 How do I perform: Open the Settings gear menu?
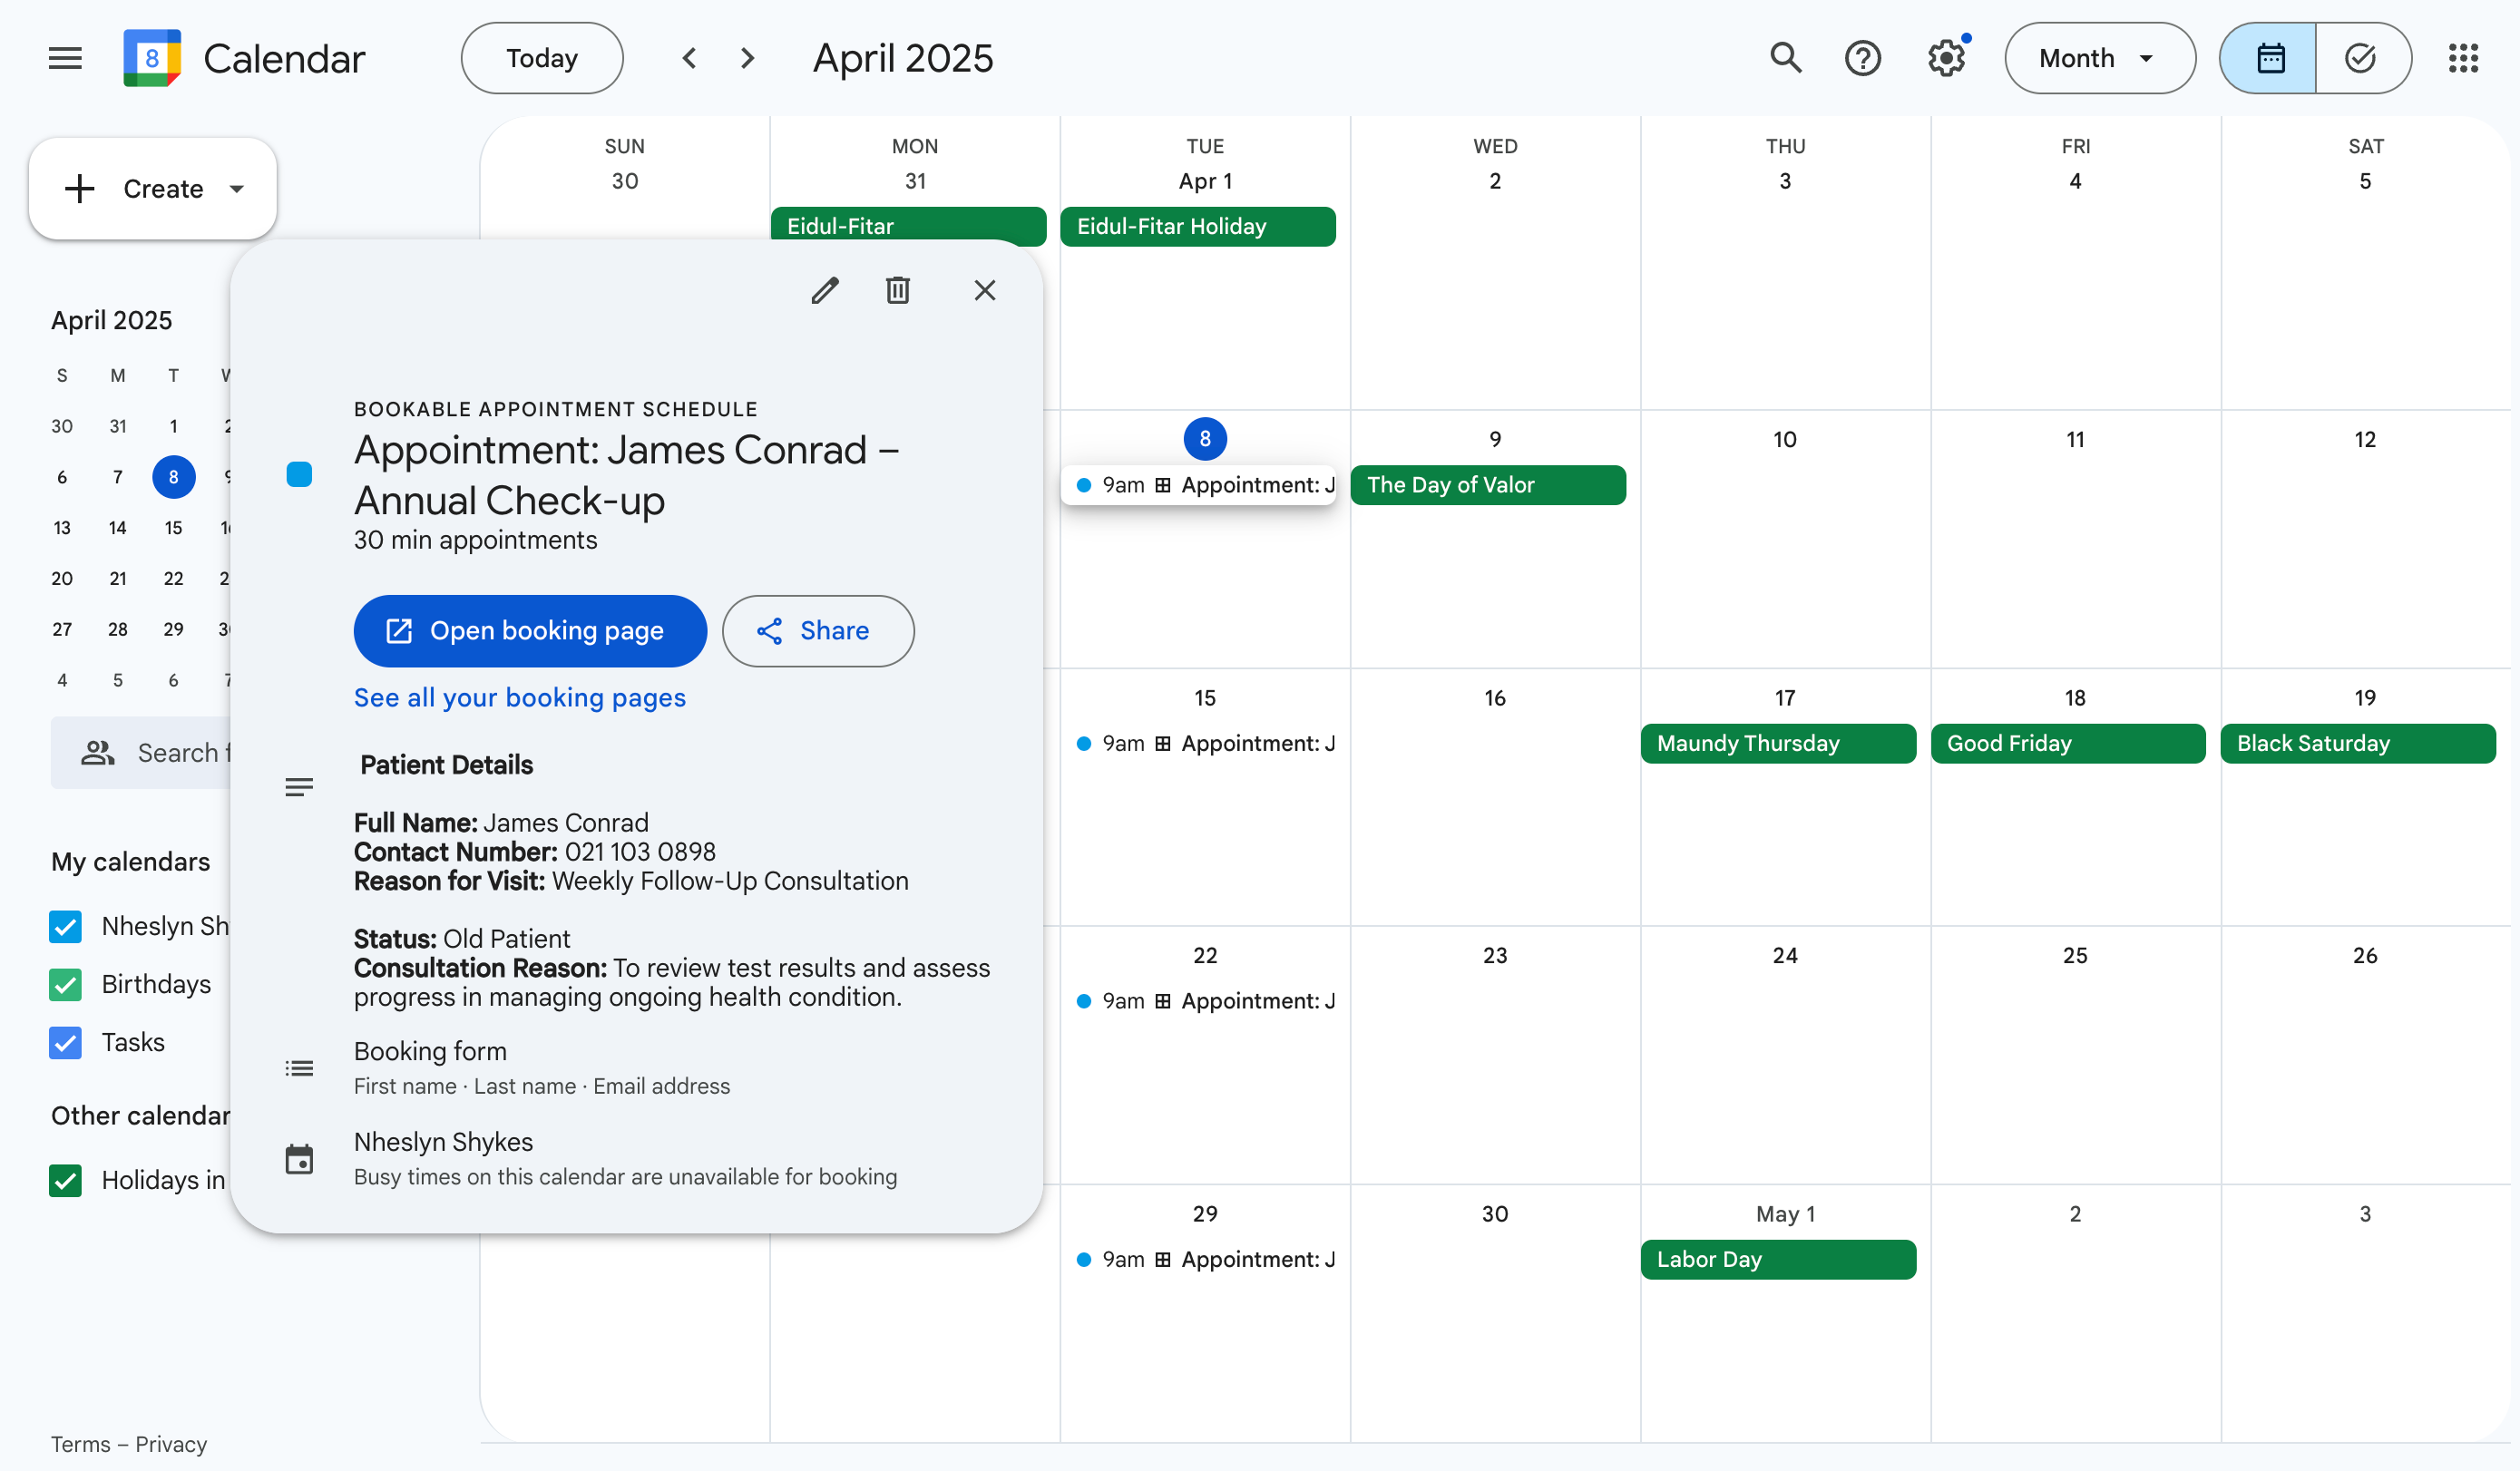pos(1946,58)
